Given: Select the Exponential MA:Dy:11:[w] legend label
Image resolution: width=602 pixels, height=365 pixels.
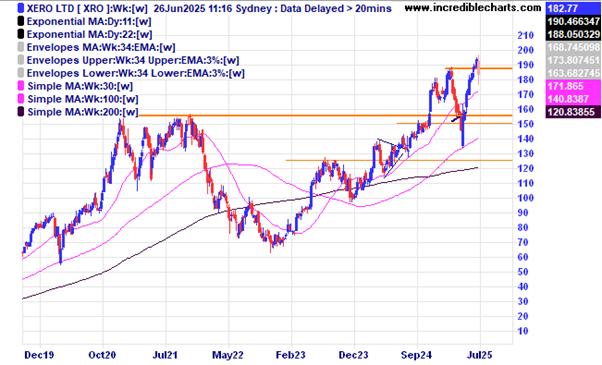Looking at the screenshot, I should click(89, 21).
